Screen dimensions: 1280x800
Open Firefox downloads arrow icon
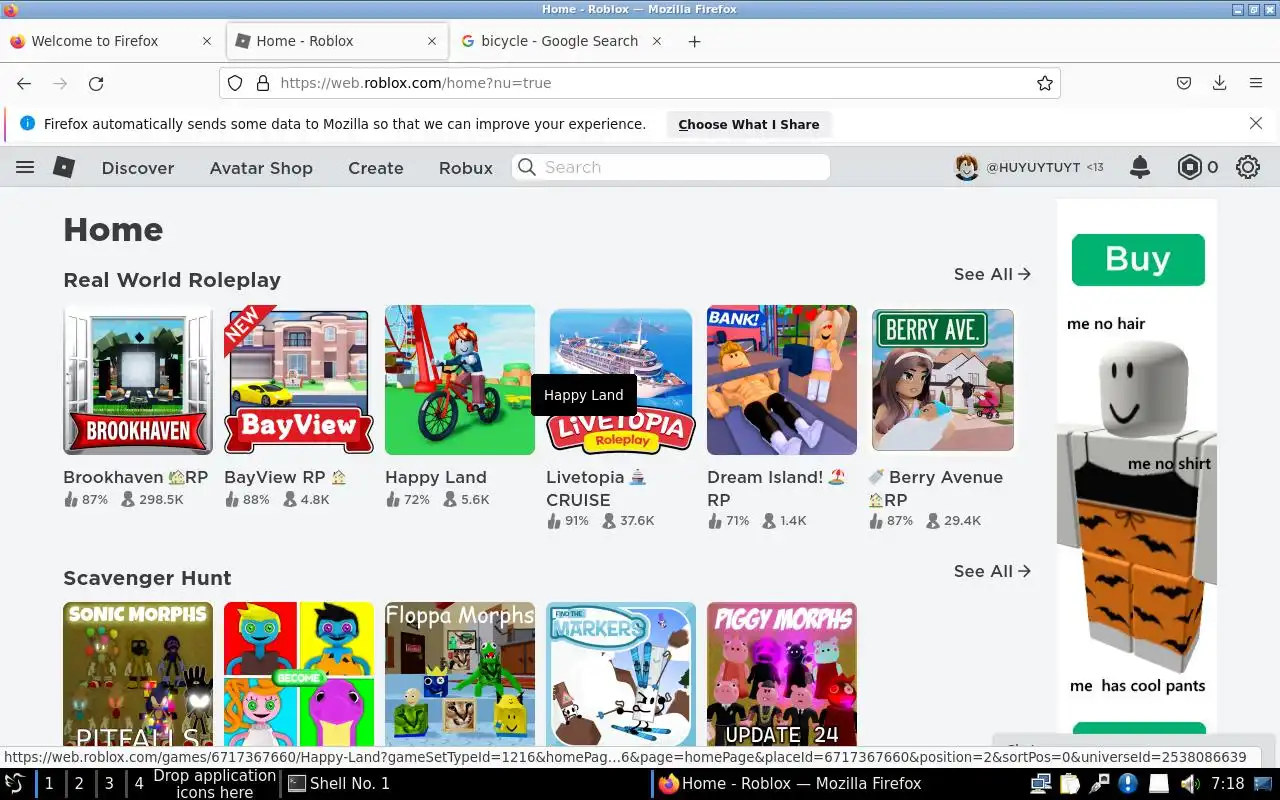1219,83
